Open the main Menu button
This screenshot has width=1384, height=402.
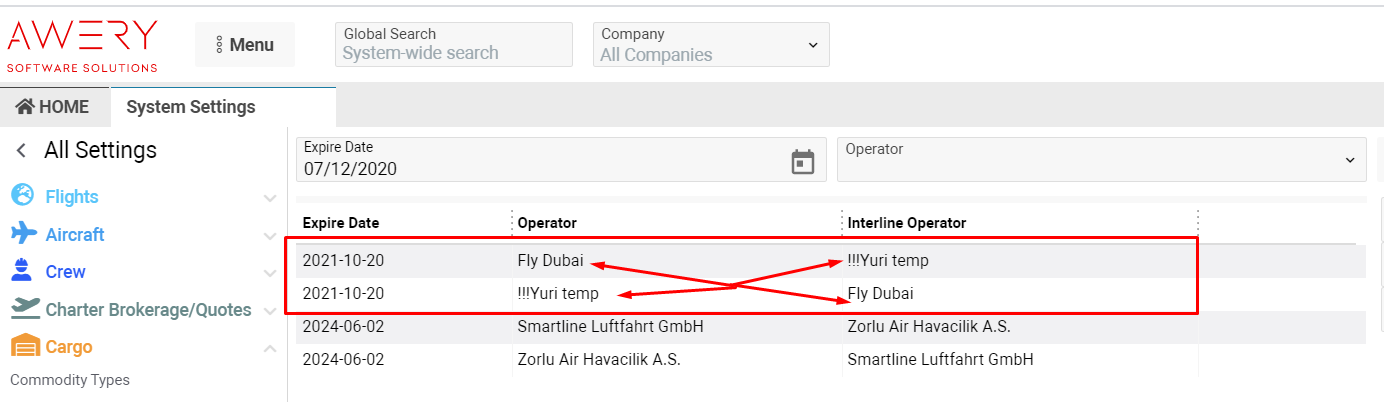[245, 45]
